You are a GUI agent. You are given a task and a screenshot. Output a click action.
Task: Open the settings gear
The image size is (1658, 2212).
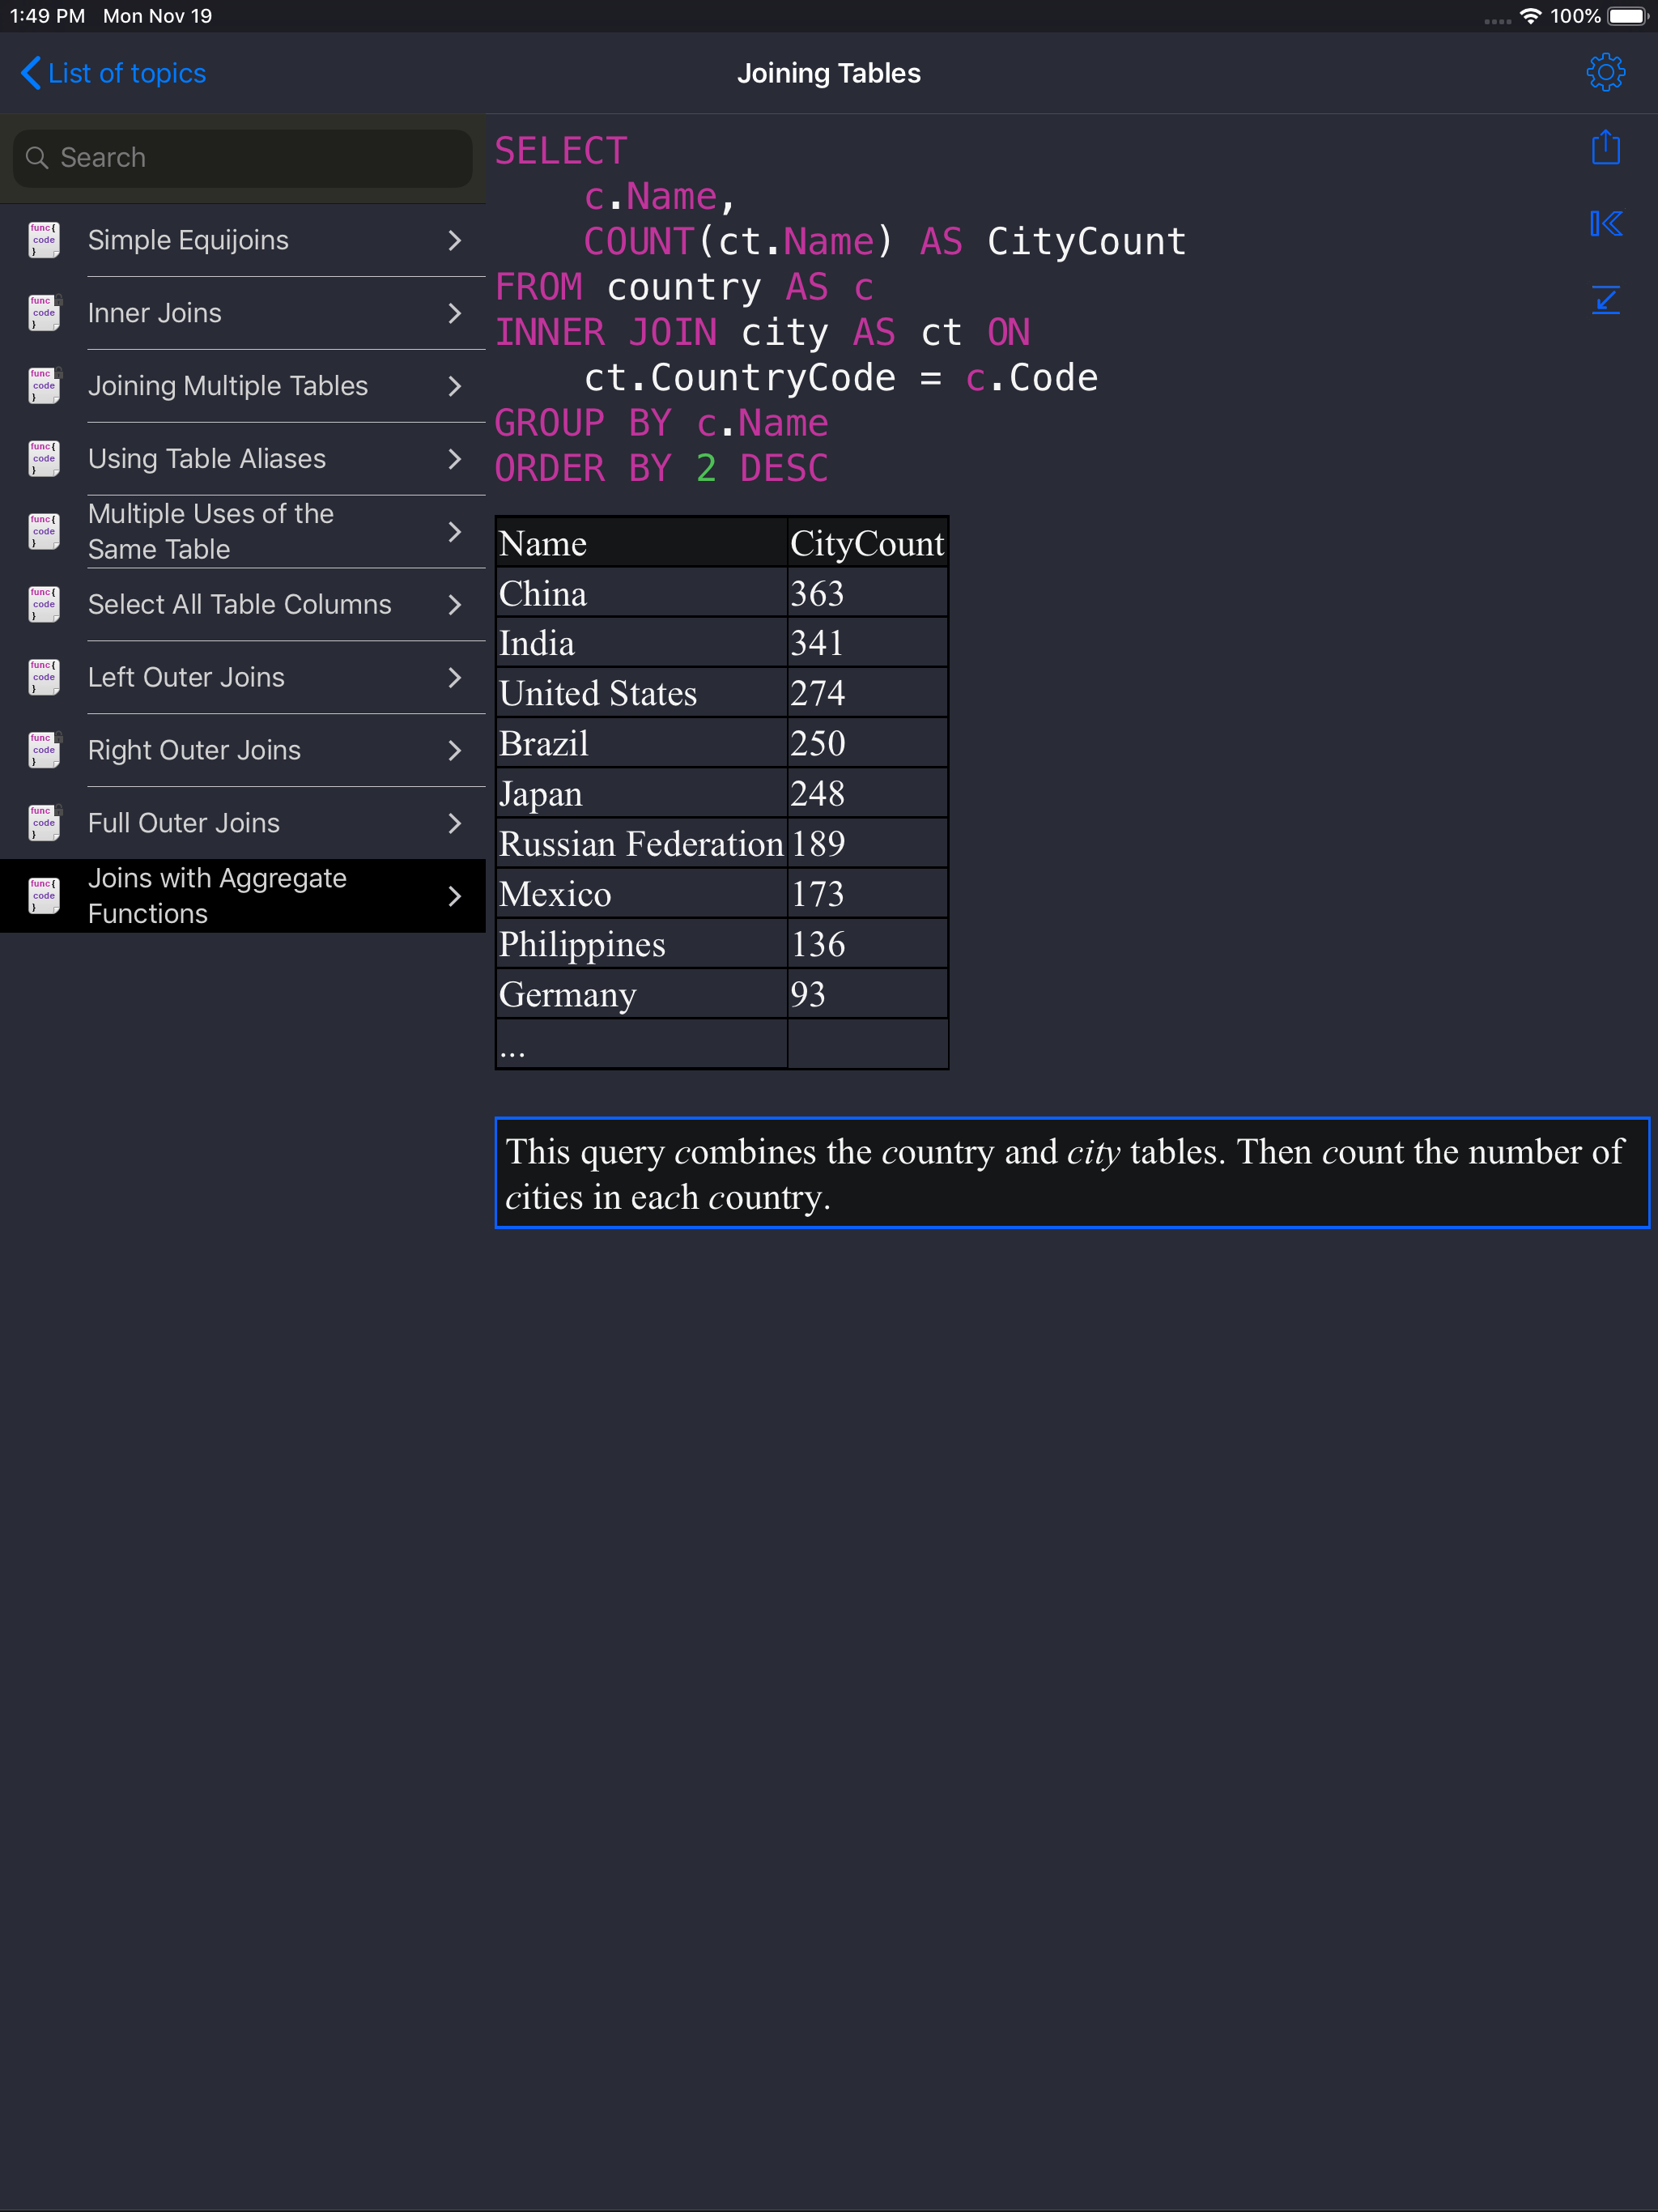click(x=1605, y=71)
